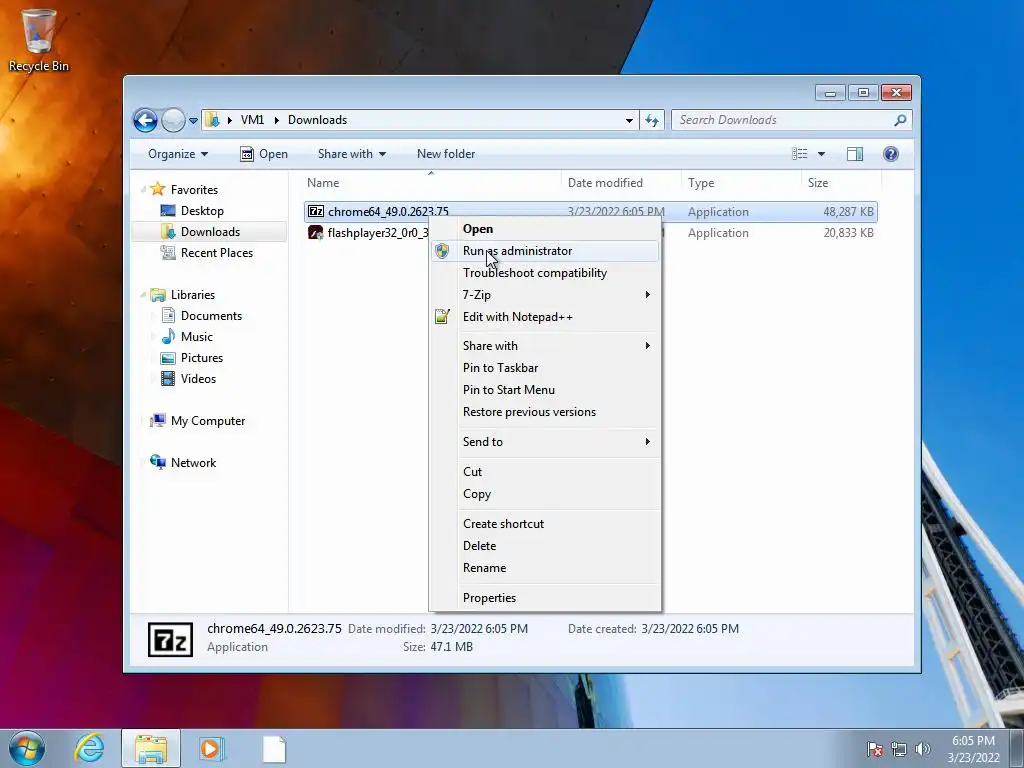
Task: Click the blank document taskbar icon
Action: (274, 749)
